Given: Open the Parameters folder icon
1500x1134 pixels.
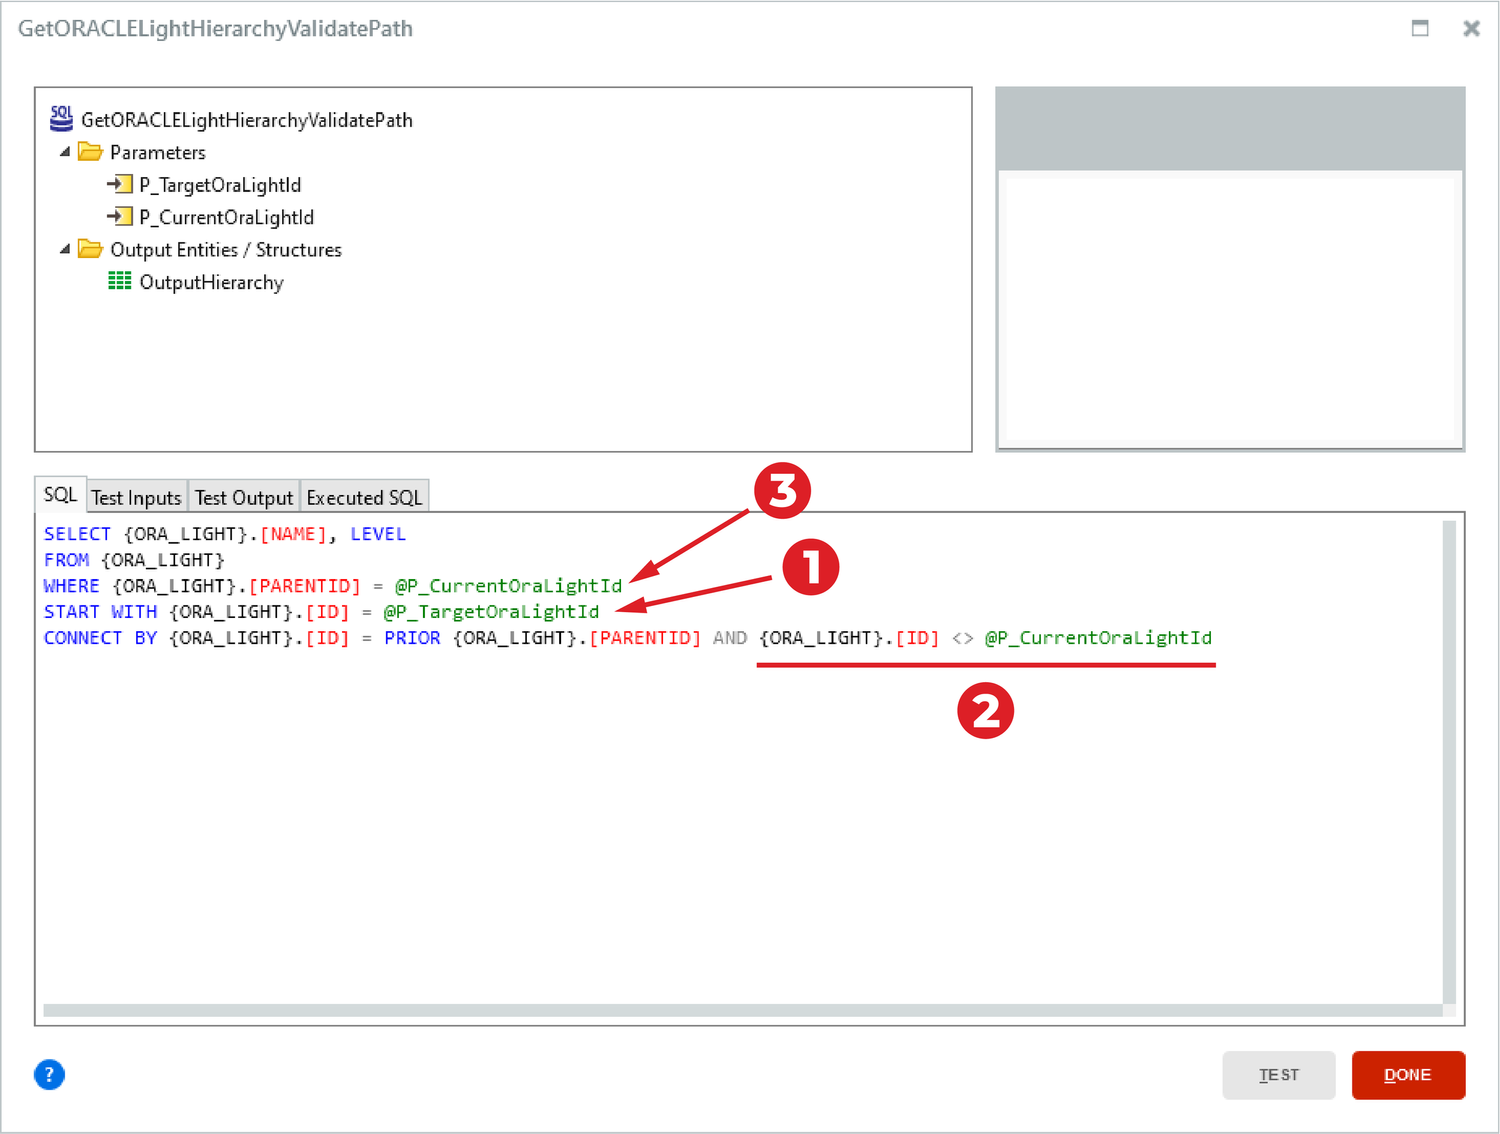Looking at the screenshot, I should pos(90,151).
